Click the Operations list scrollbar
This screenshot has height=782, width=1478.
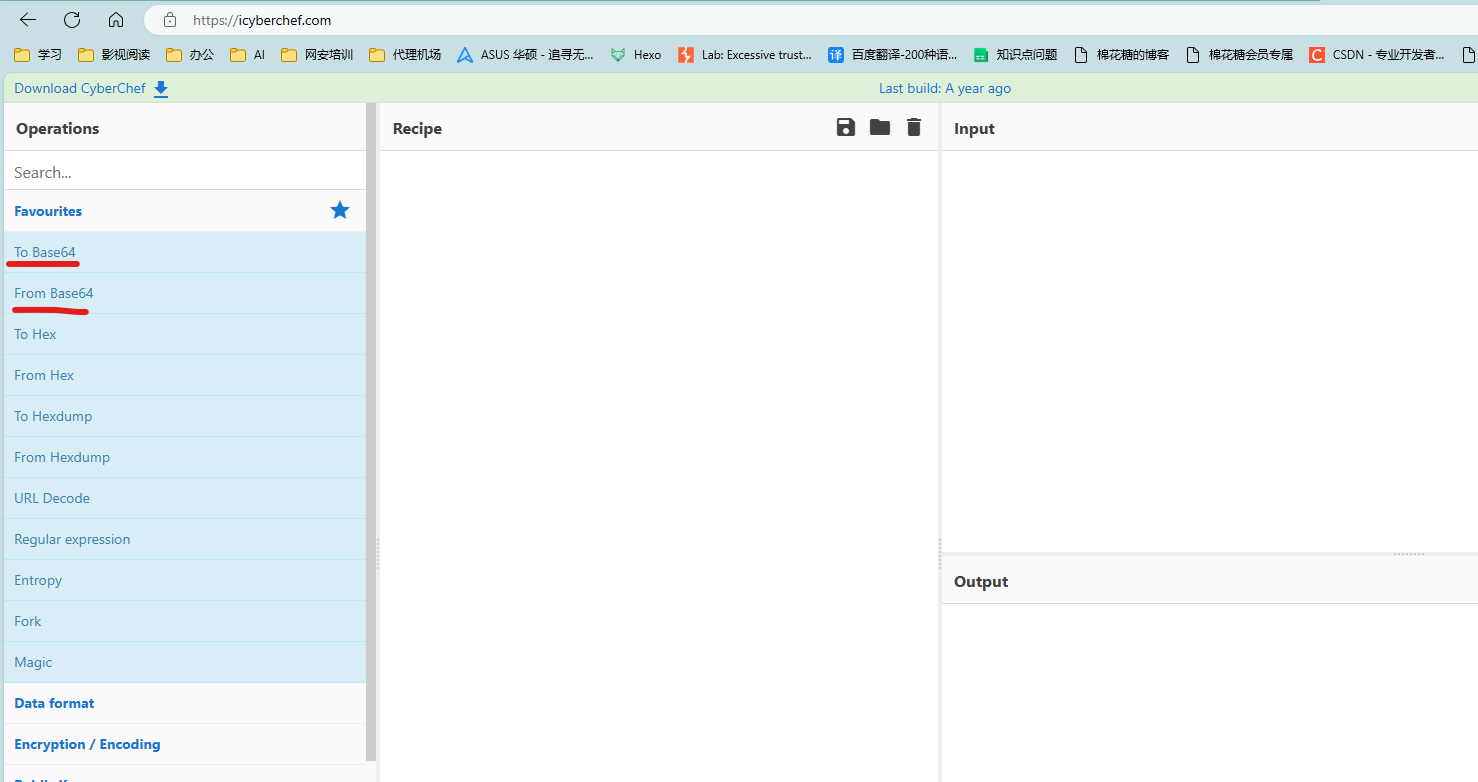point(371,431)
